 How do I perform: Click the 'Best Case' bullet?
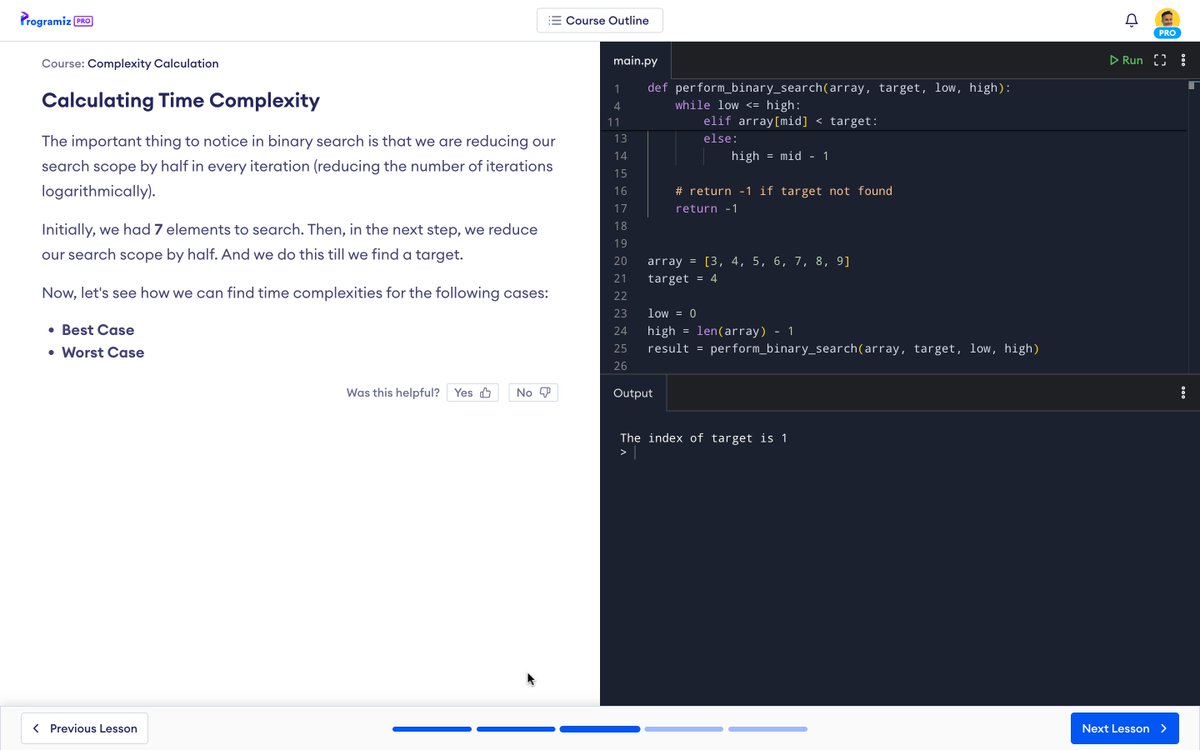coord(98,330)
